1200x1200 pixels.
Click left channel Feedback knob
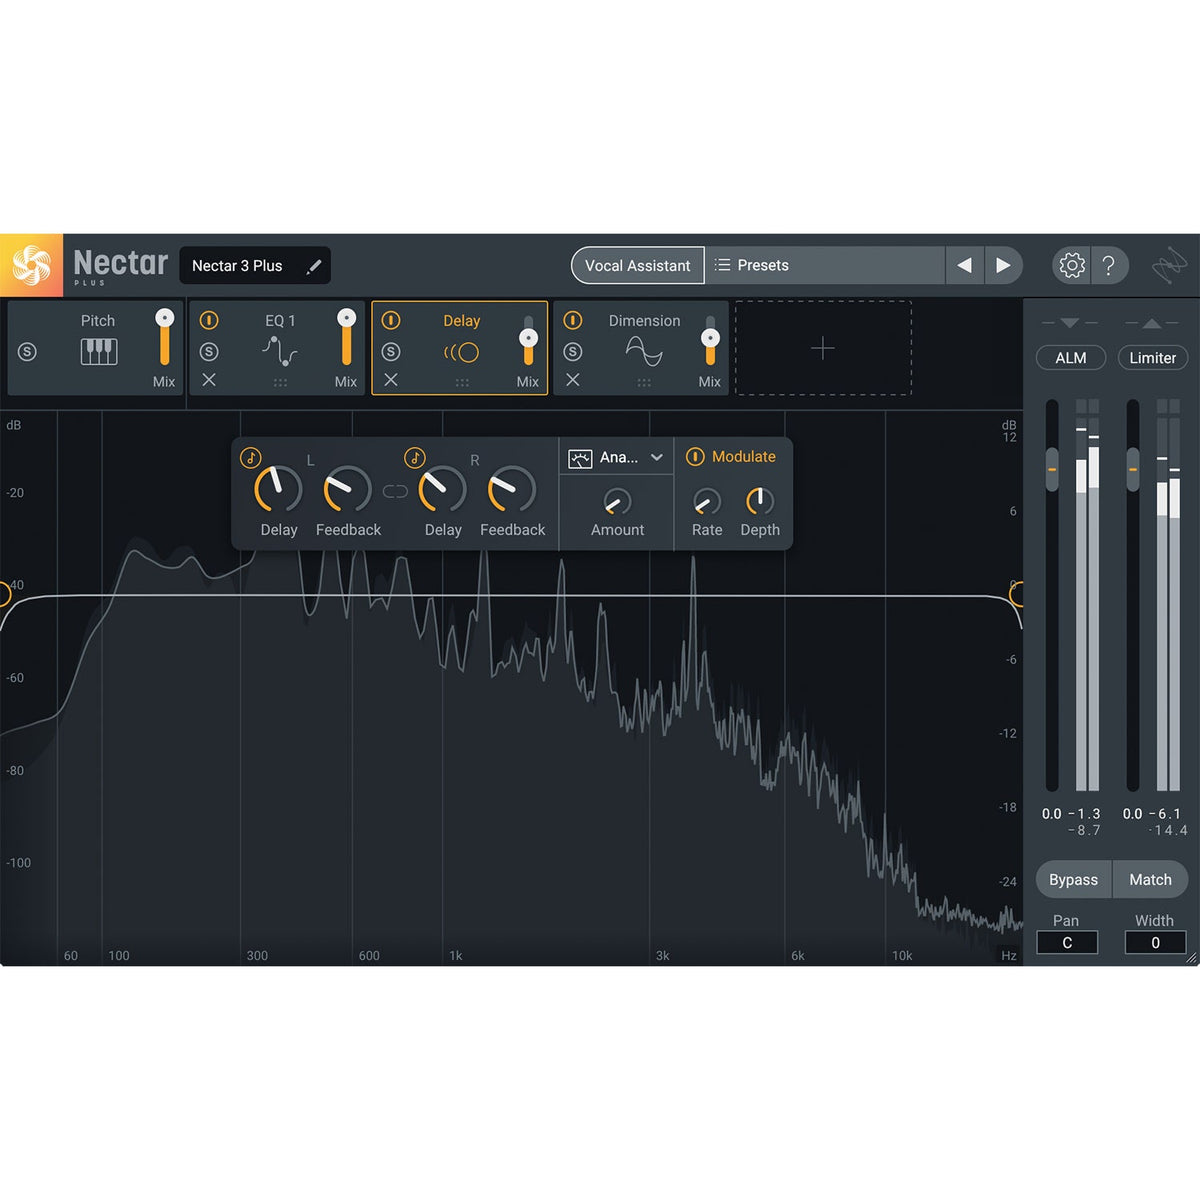click(x=348, y=490)
